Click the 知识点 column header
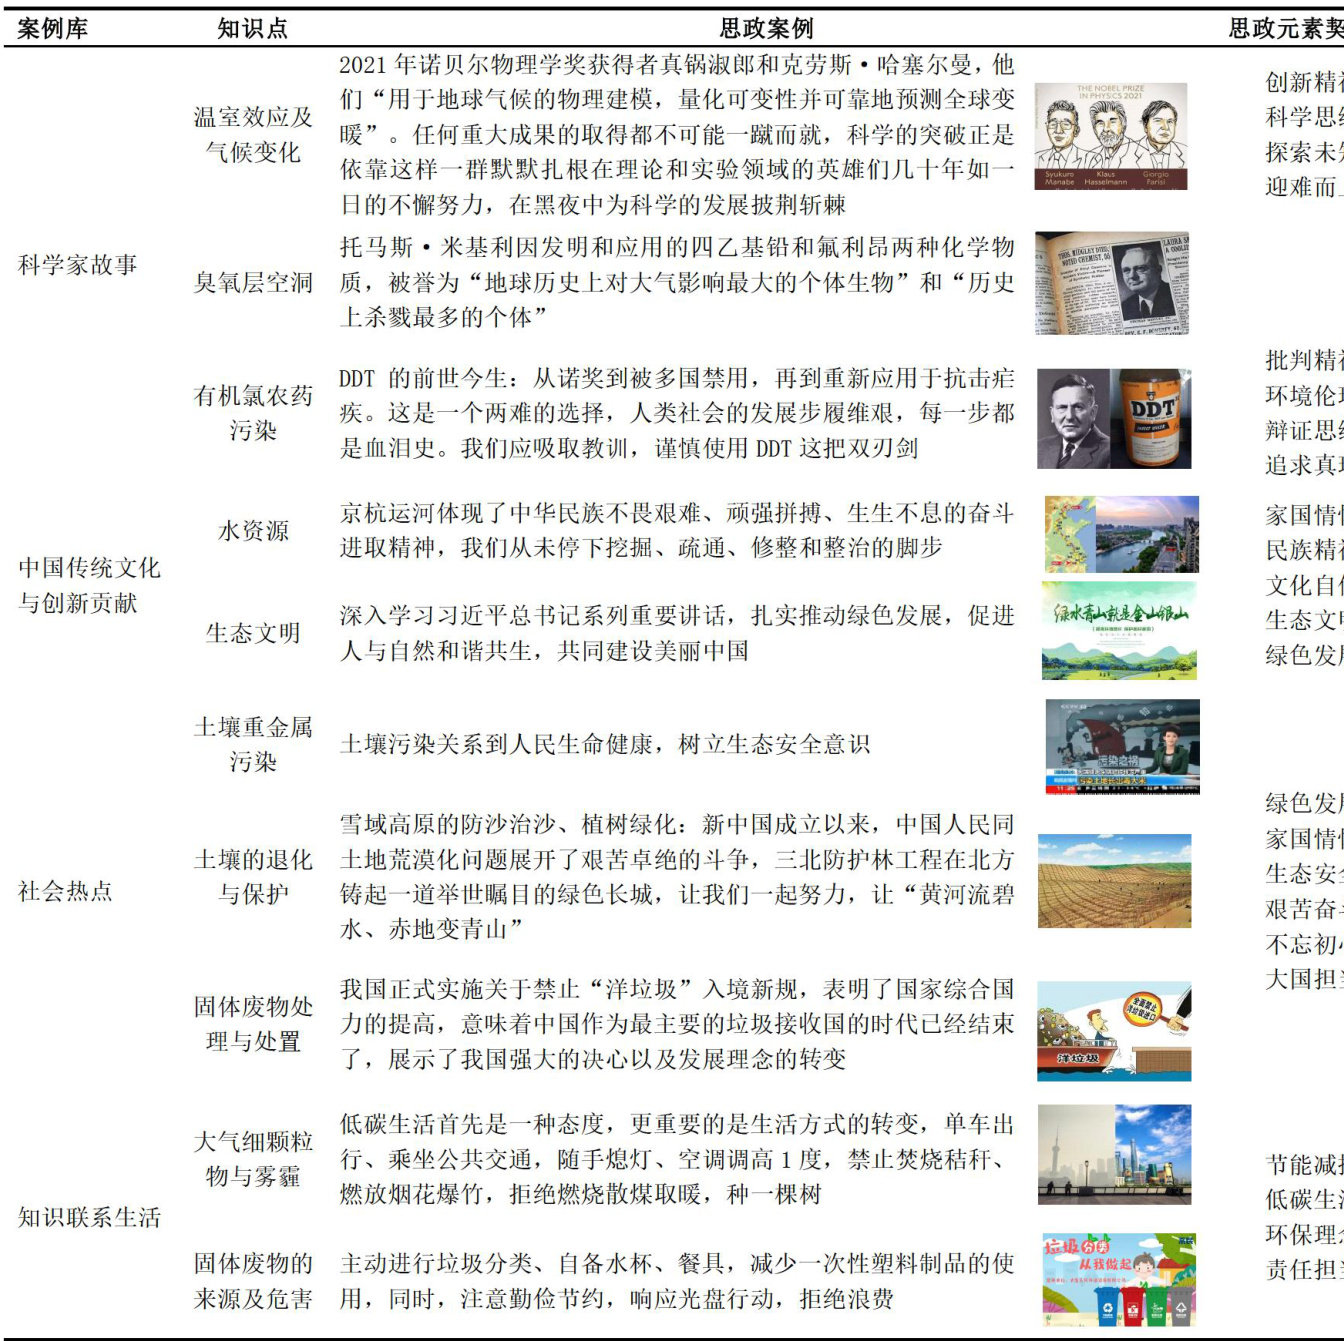Image resolution: width=1344 pixels, height=1341 pixels. coord(253,28)
